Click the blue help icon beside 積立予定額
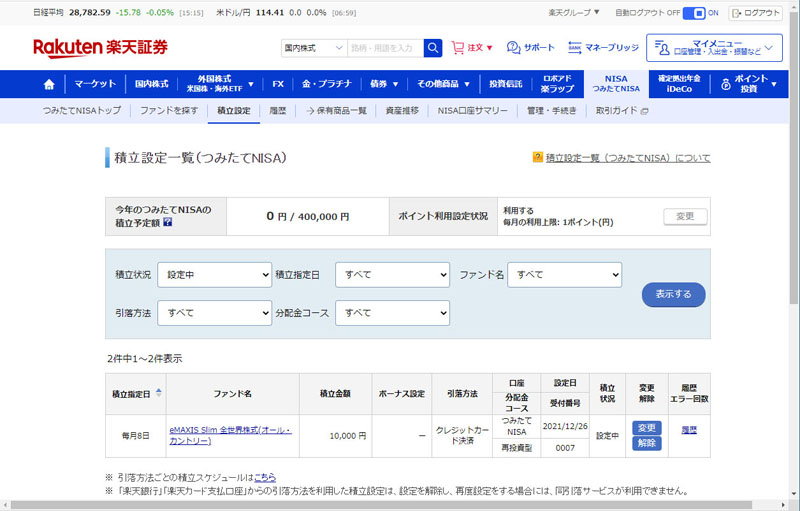Image resolution: width=800 pixels, height=511 pixels. coord(167,222)
